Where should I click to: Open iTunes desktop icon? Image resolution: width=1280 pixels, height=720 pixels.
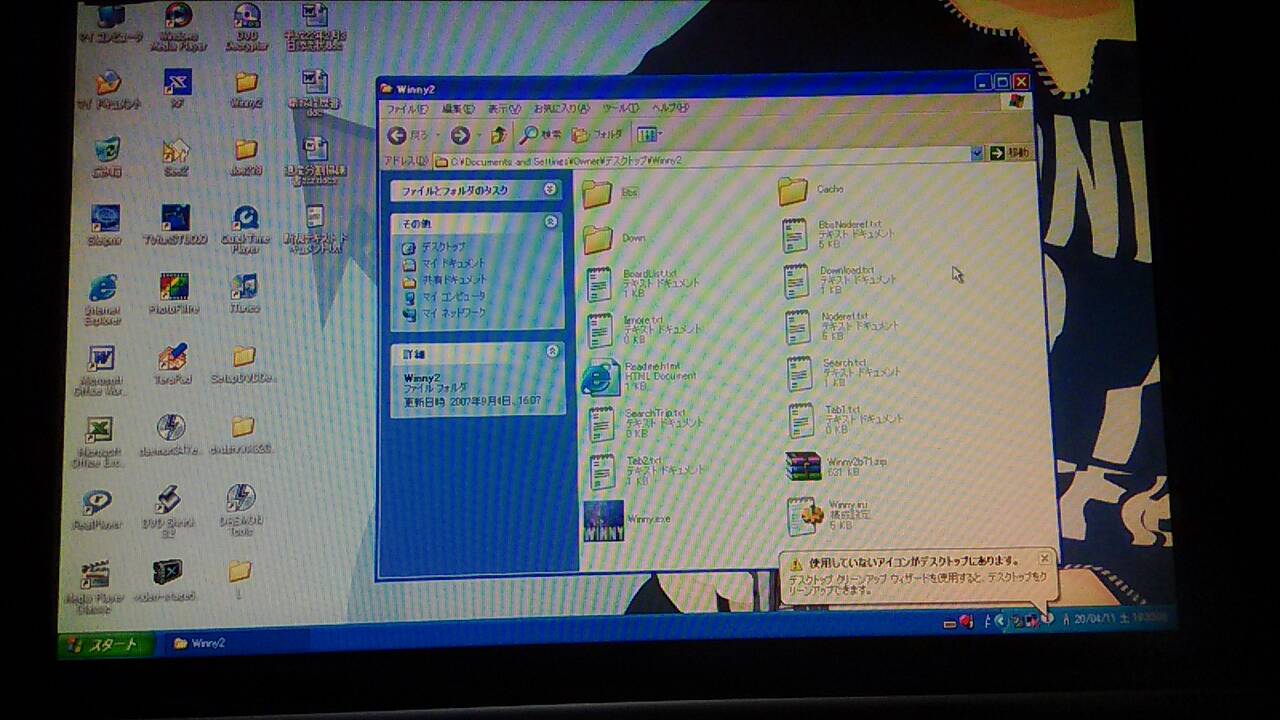coord(244,293)
